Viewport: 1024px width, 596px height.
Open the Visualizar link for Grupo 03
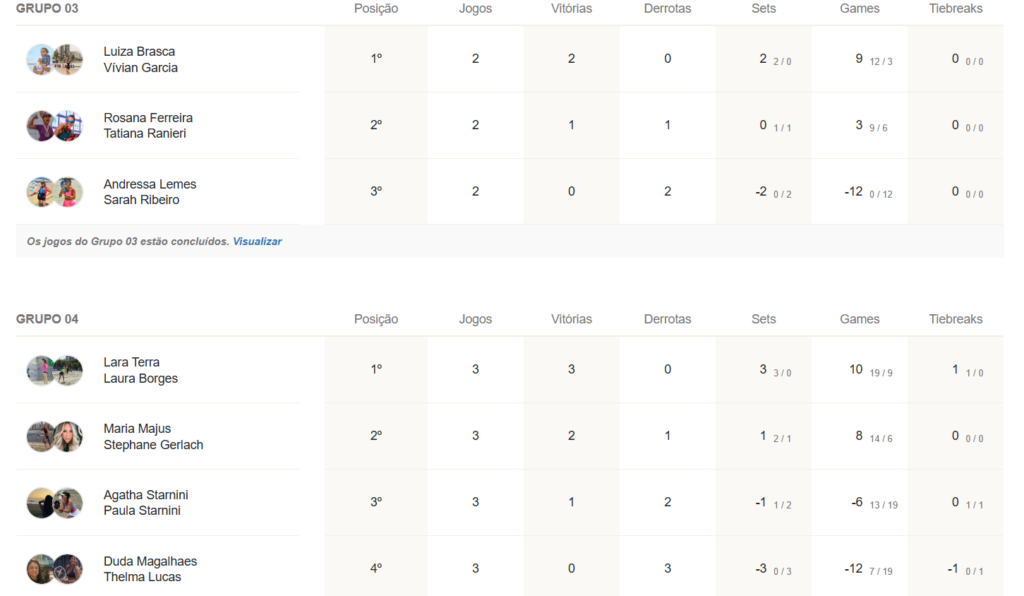[257, 241]
